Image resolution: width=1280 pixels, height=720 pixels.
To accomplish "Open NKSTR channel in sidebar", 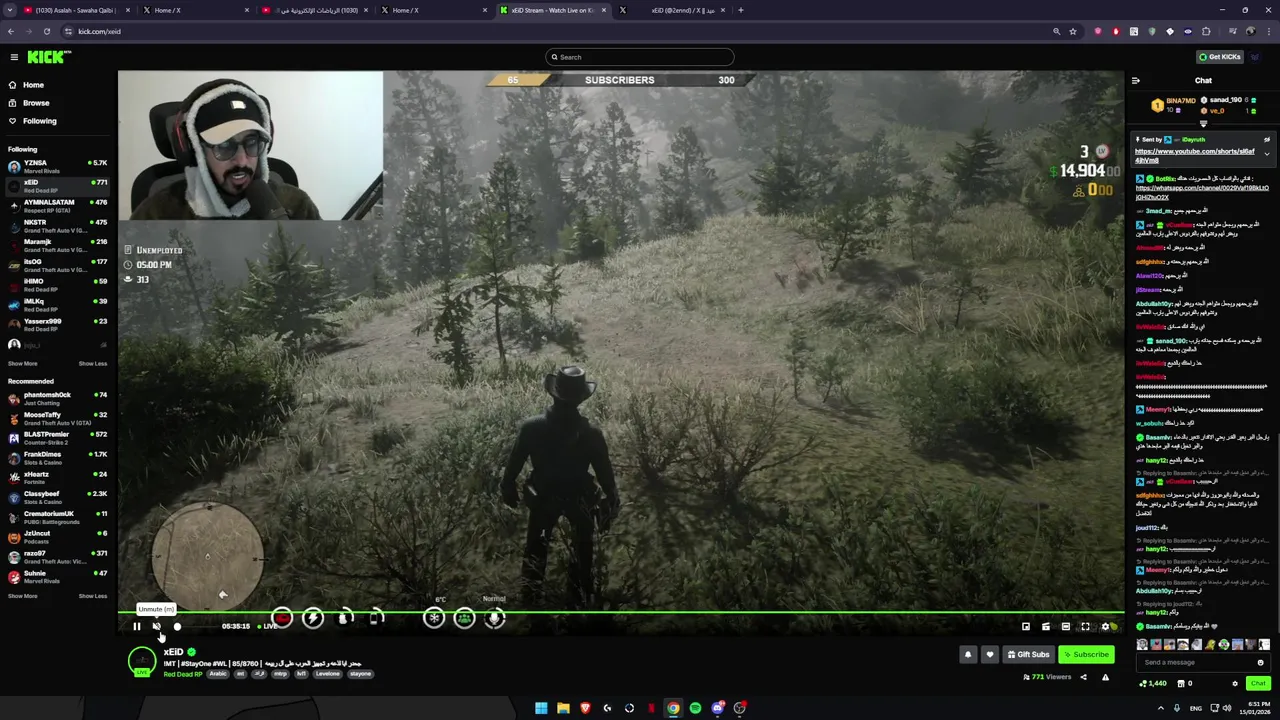I will [57, 226].
